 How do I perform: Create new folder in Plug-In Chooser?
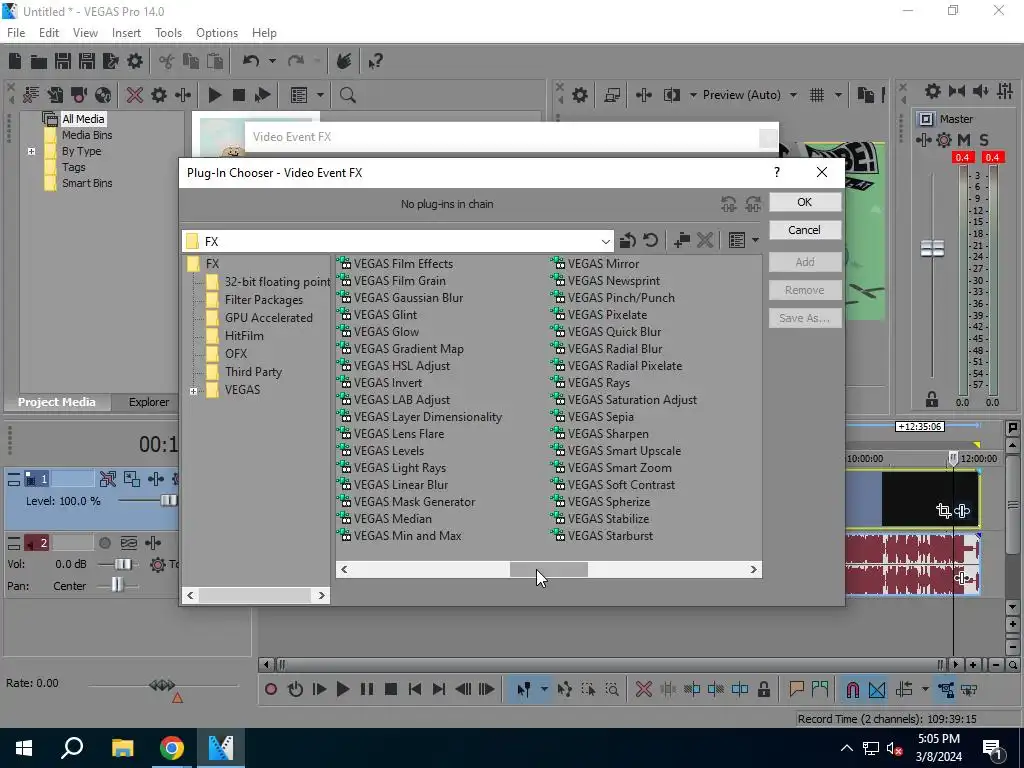(x=682, y=240)
